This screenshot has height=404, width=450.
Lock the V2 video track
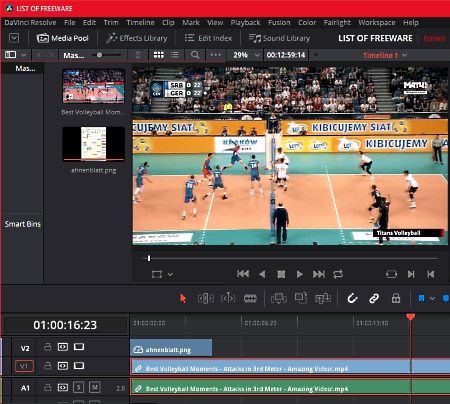[48, 347]
